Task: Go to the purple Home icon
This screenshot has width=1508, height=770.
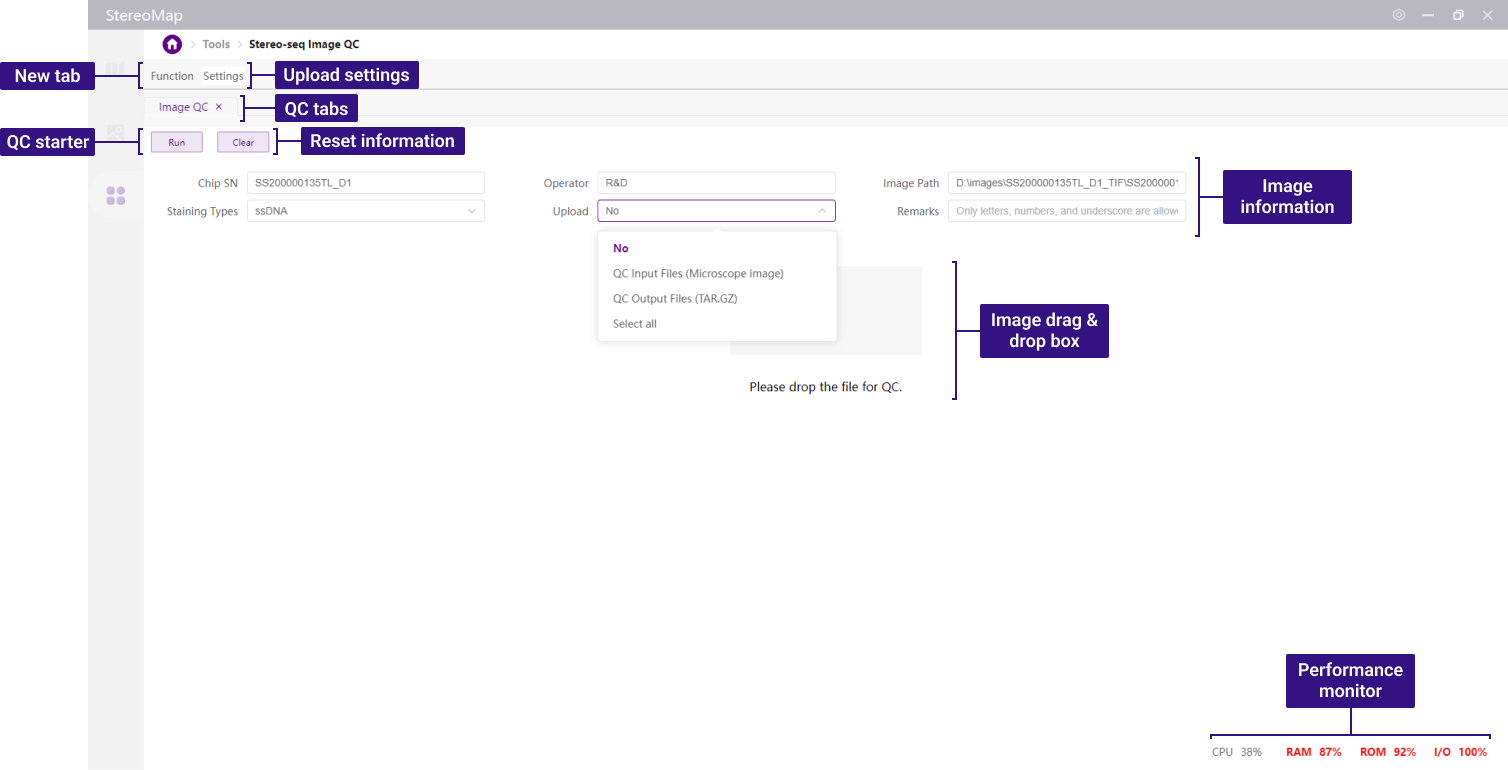Action: point(172,44)
